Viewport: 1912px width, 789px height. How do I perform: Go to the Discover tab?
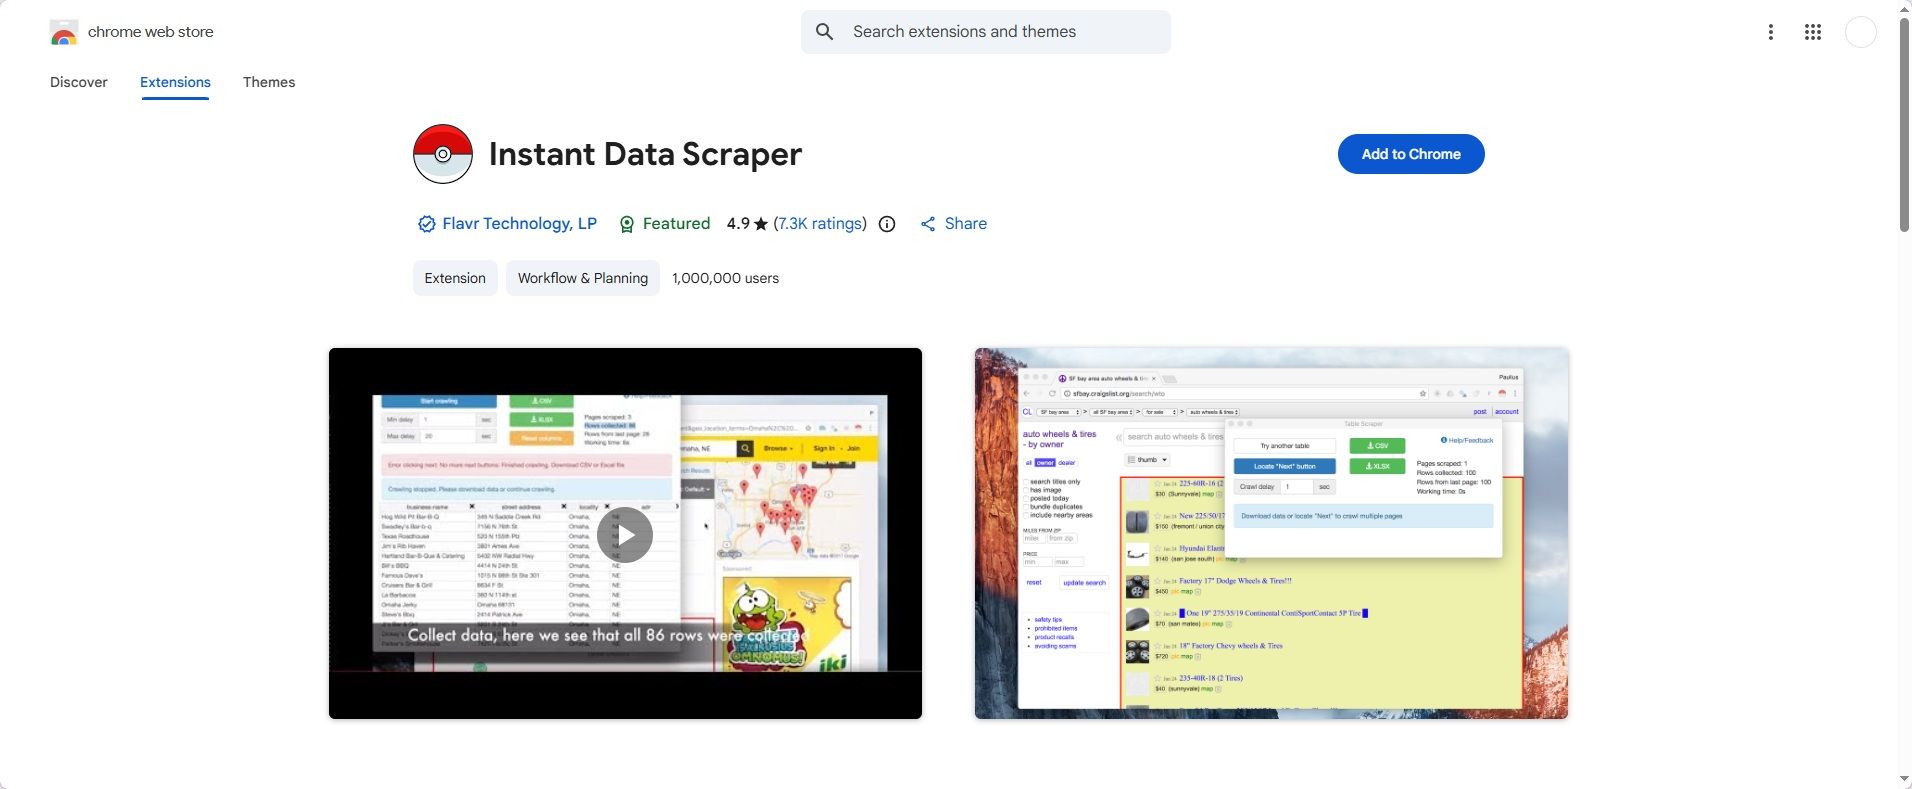click(79, 82)
